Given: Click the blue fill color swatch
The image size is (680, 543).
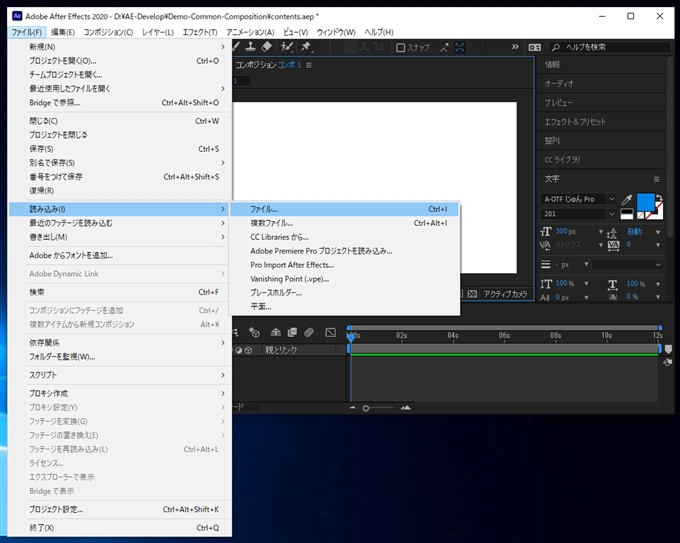Looking at the screenshot, I should click(645, 203).
